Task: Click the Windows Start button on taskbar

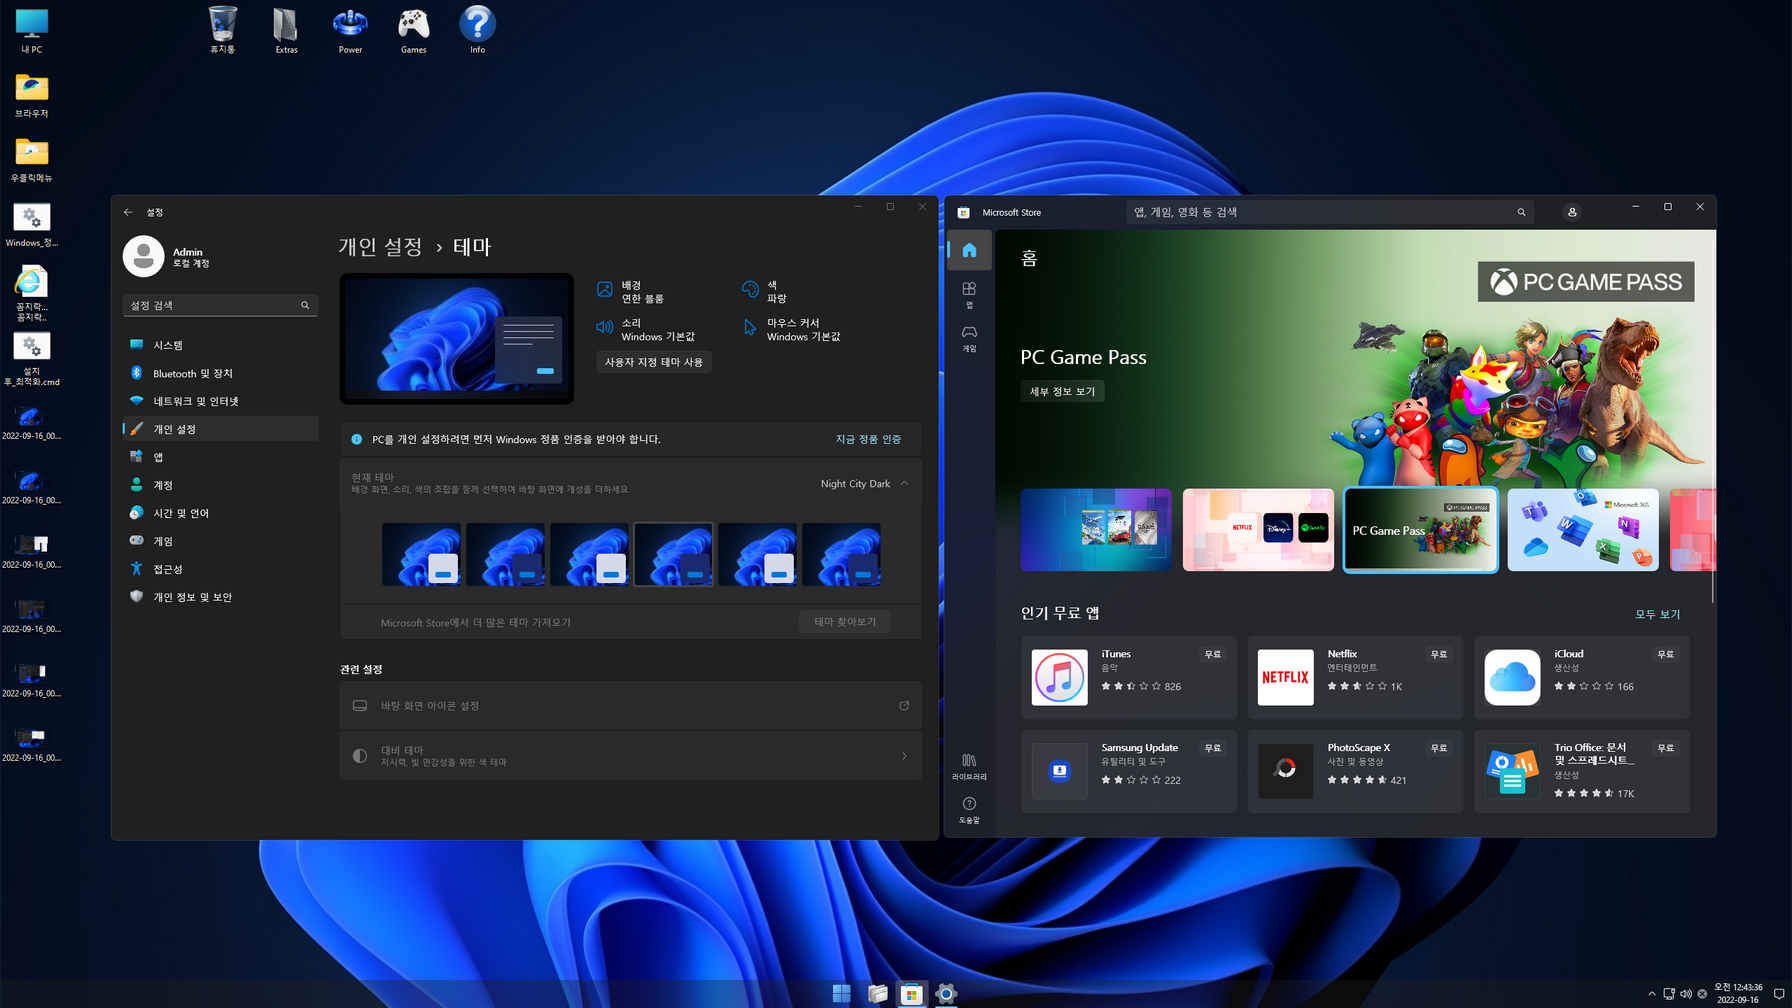Action: tap(842, 993)
